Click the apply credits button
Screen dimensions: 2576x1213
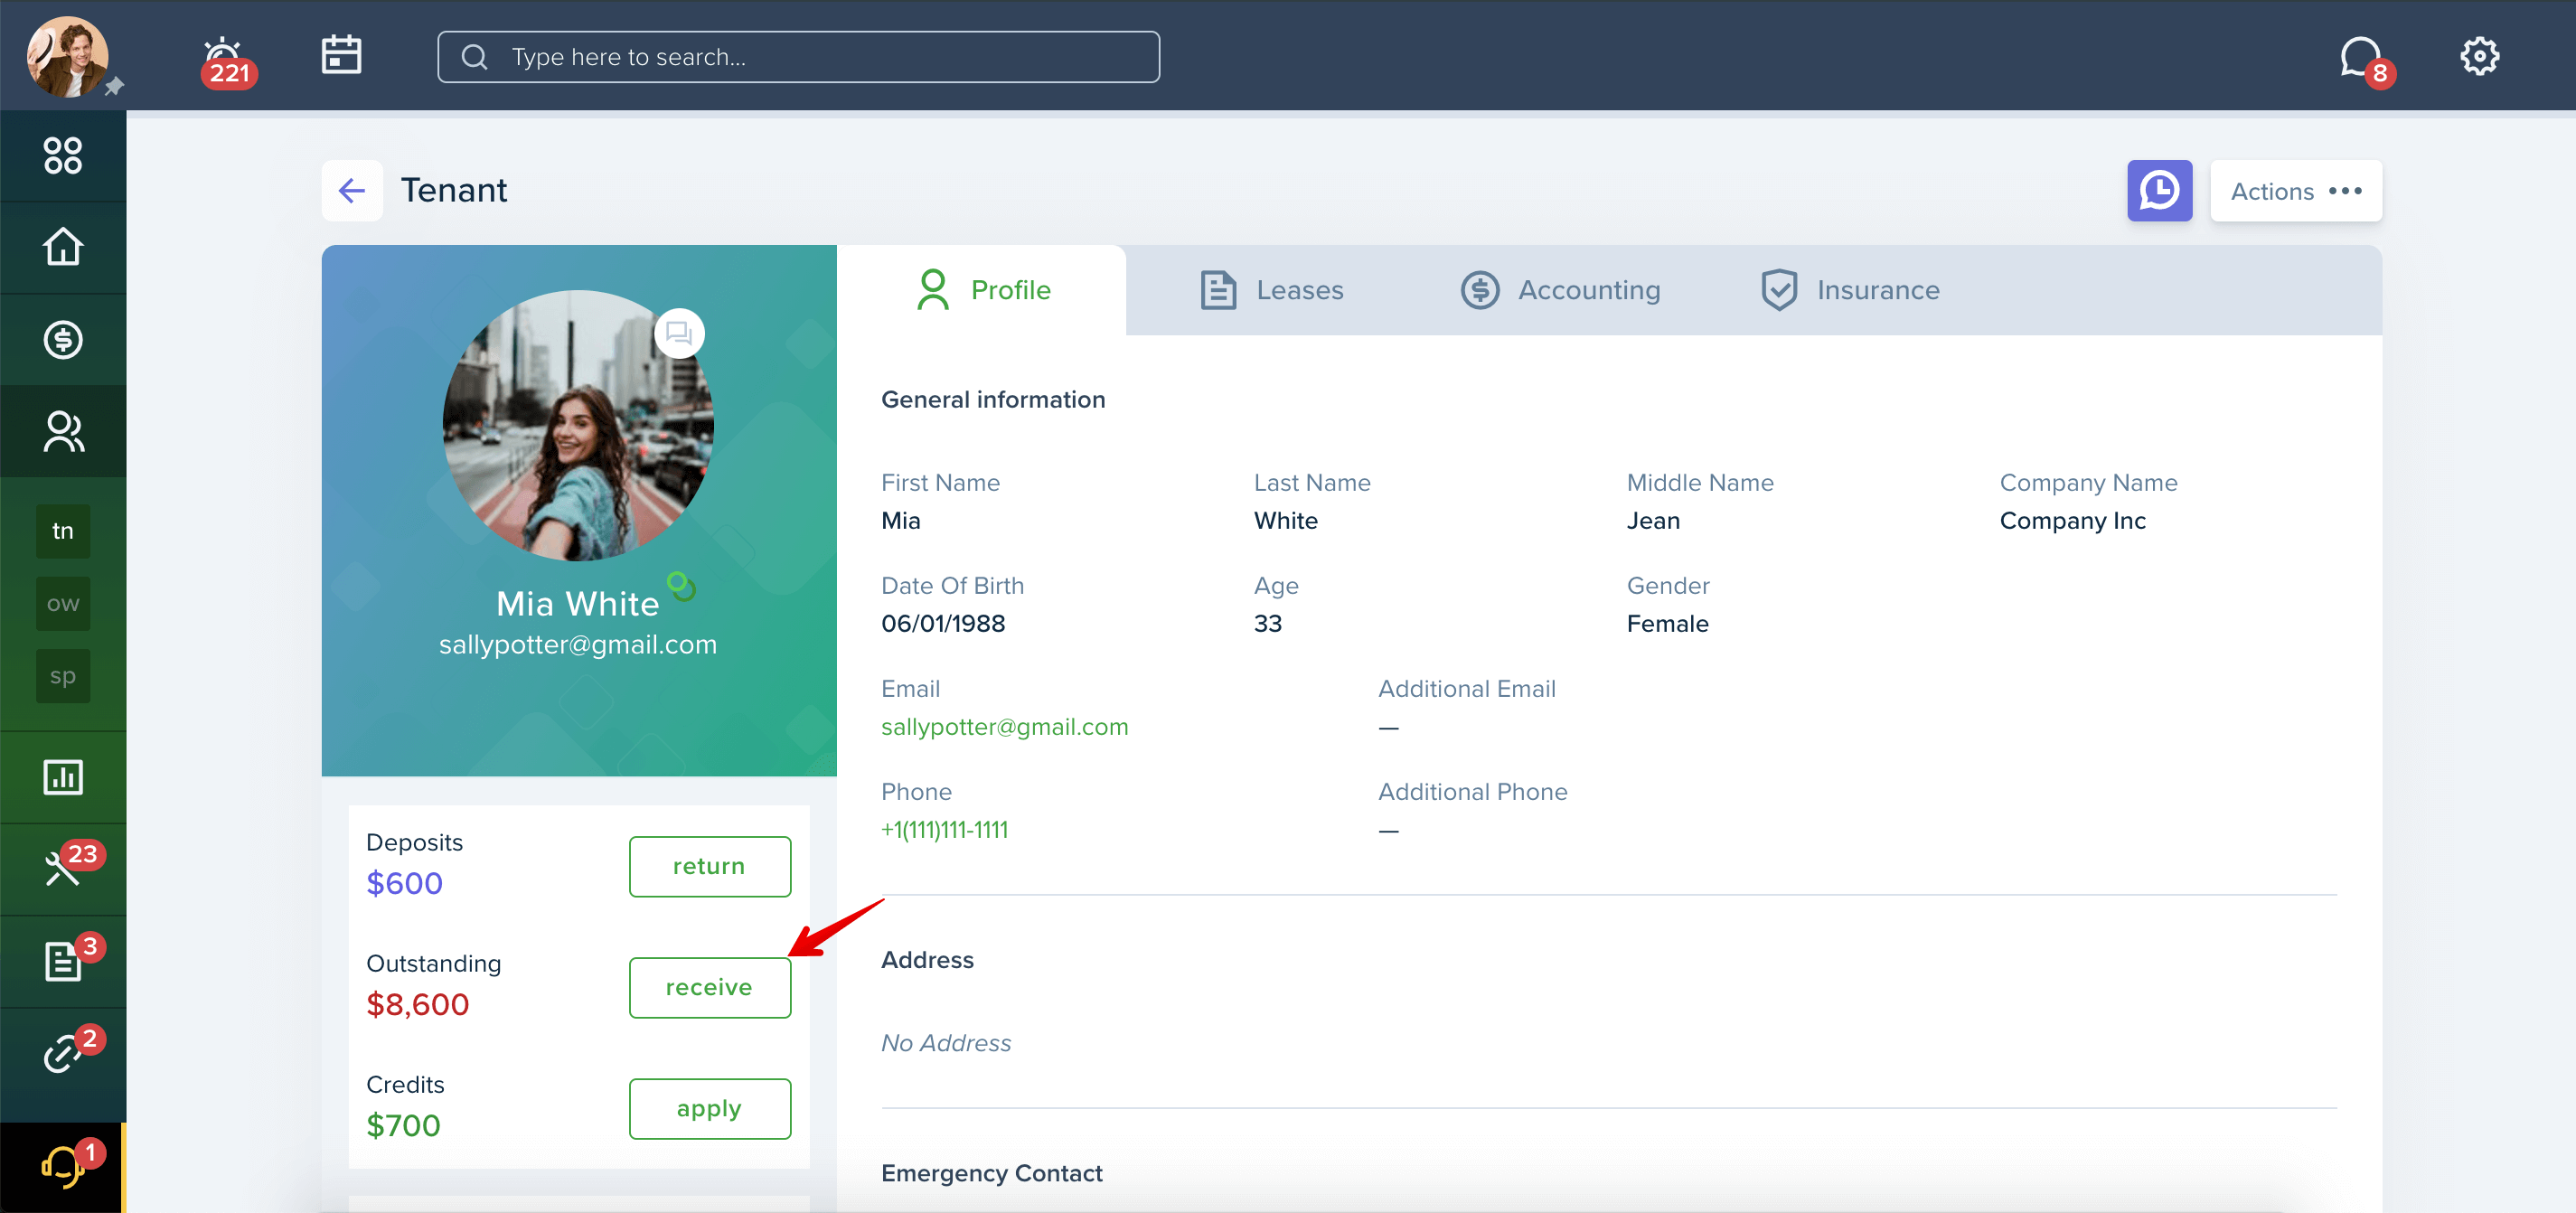tap(710, 1108)
